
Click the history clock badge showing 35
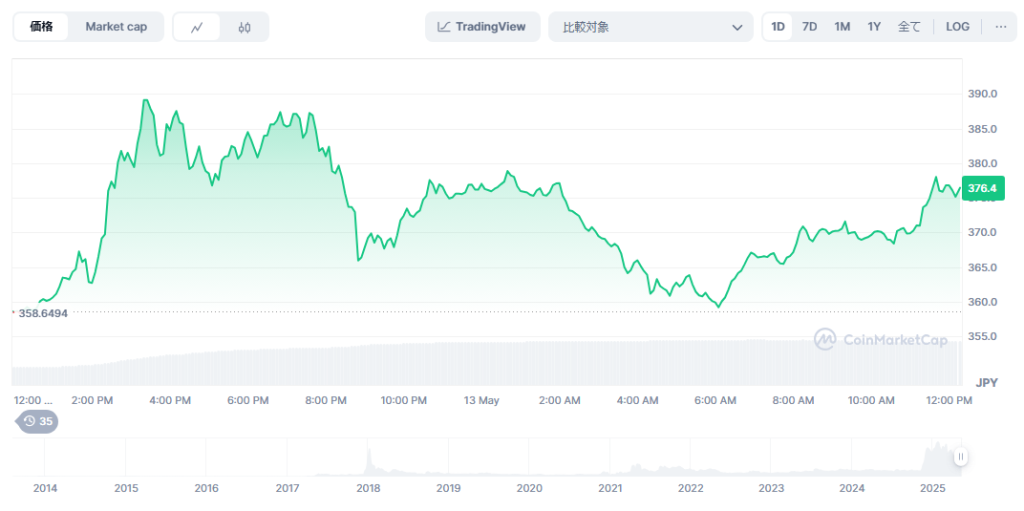[x=38, y=421]
